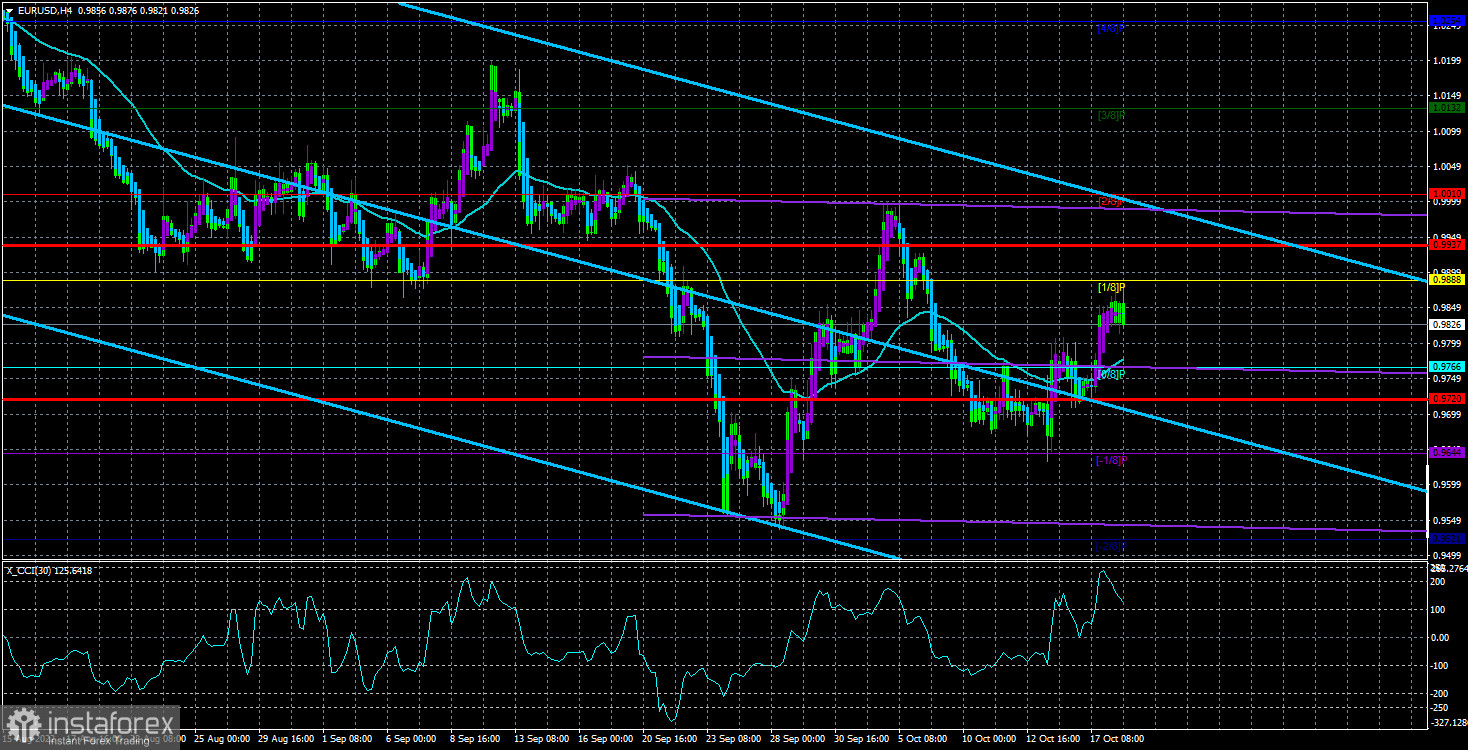1468x750 pixels.
Task: Select the [3/8]P Murray level label
Action: [x=1111, y=116]
